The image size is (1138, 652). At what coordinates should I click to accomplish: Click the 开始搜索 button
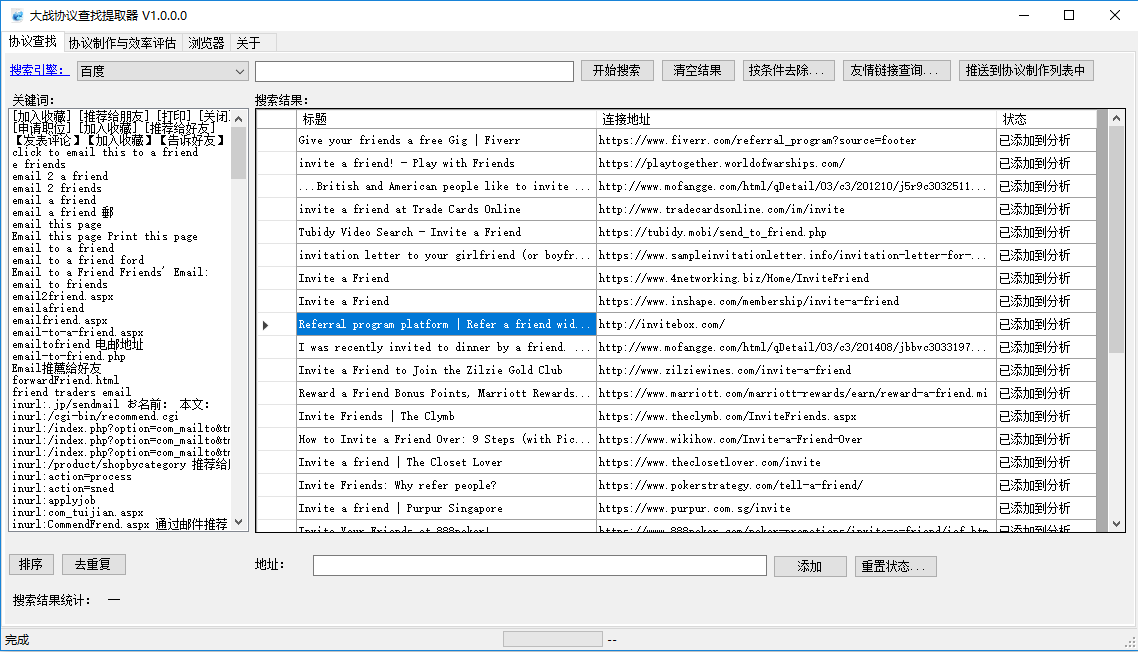(x=617, y=71)
